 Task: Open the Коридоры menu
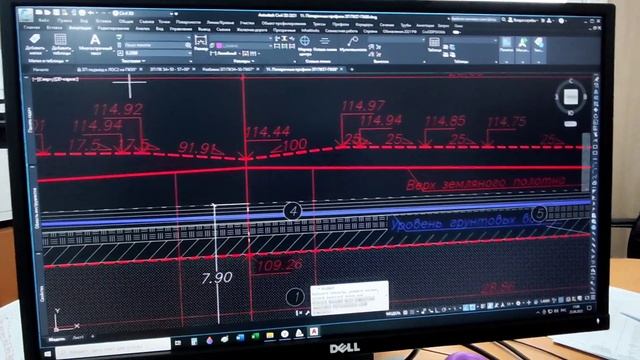pyautogui.click(x=363, y=25)
